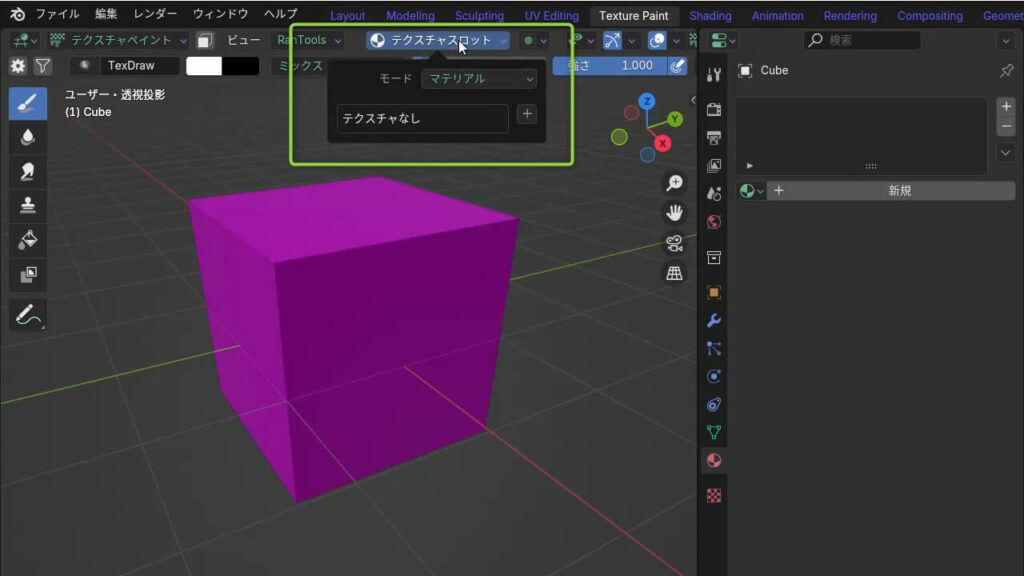
Task: Select the Soften tool
Action: 27,137
